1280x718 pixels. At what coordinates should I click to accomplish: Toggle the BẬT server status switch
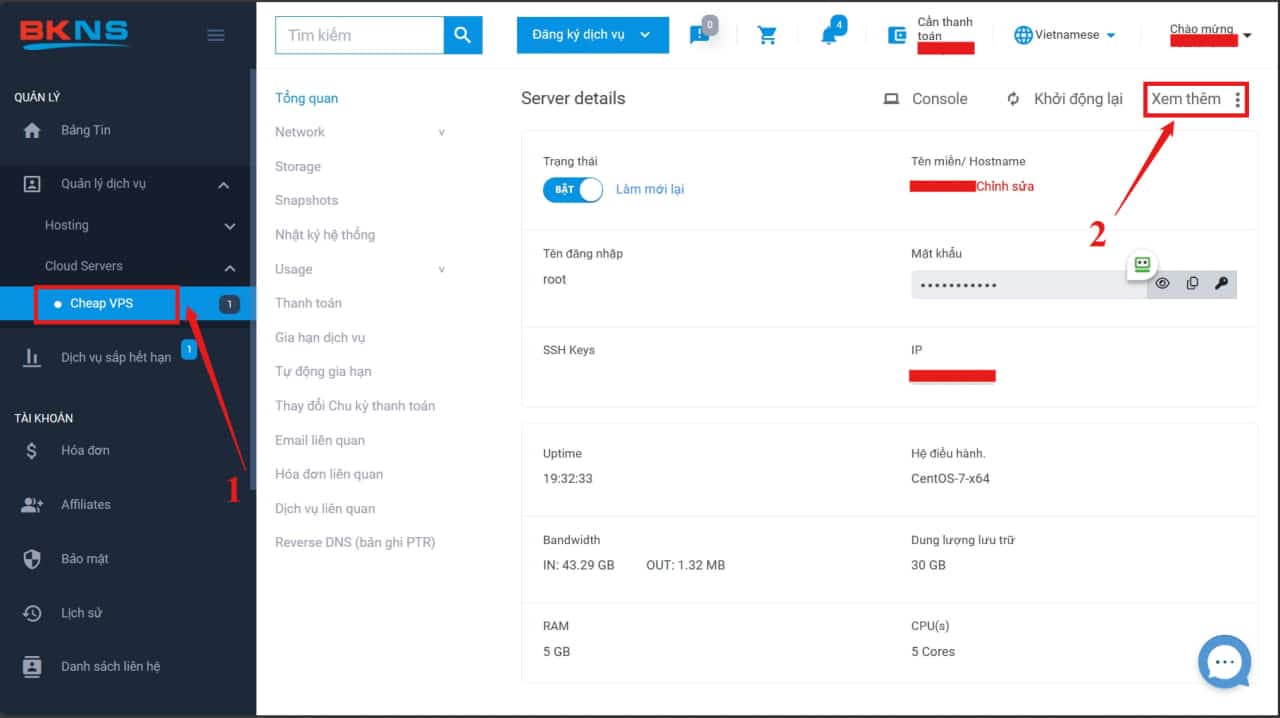(x=573, y=189)
